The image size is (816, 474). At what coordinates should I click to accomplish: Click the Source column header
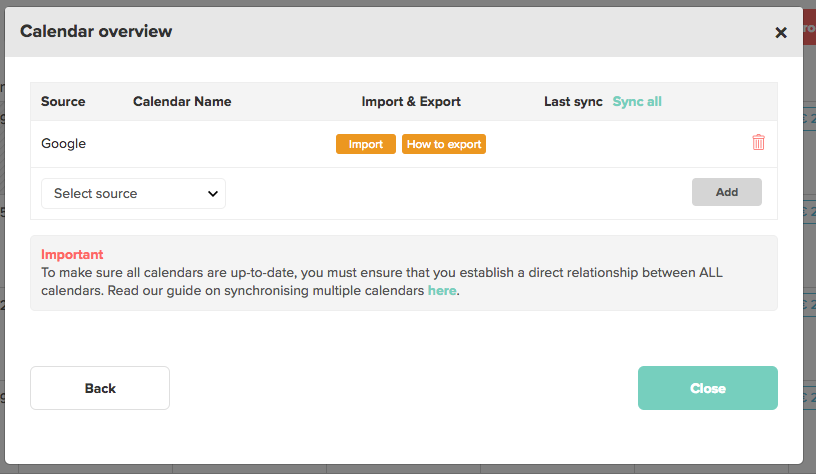63,101
